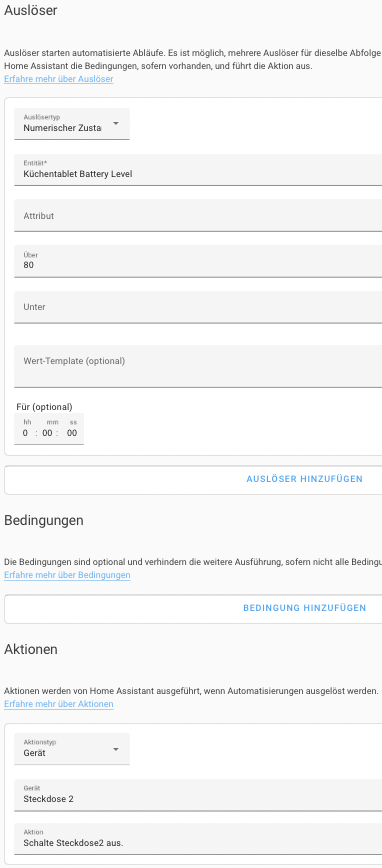
Task: Select the hh hours field in Für
Action: (x=25, y=433)
